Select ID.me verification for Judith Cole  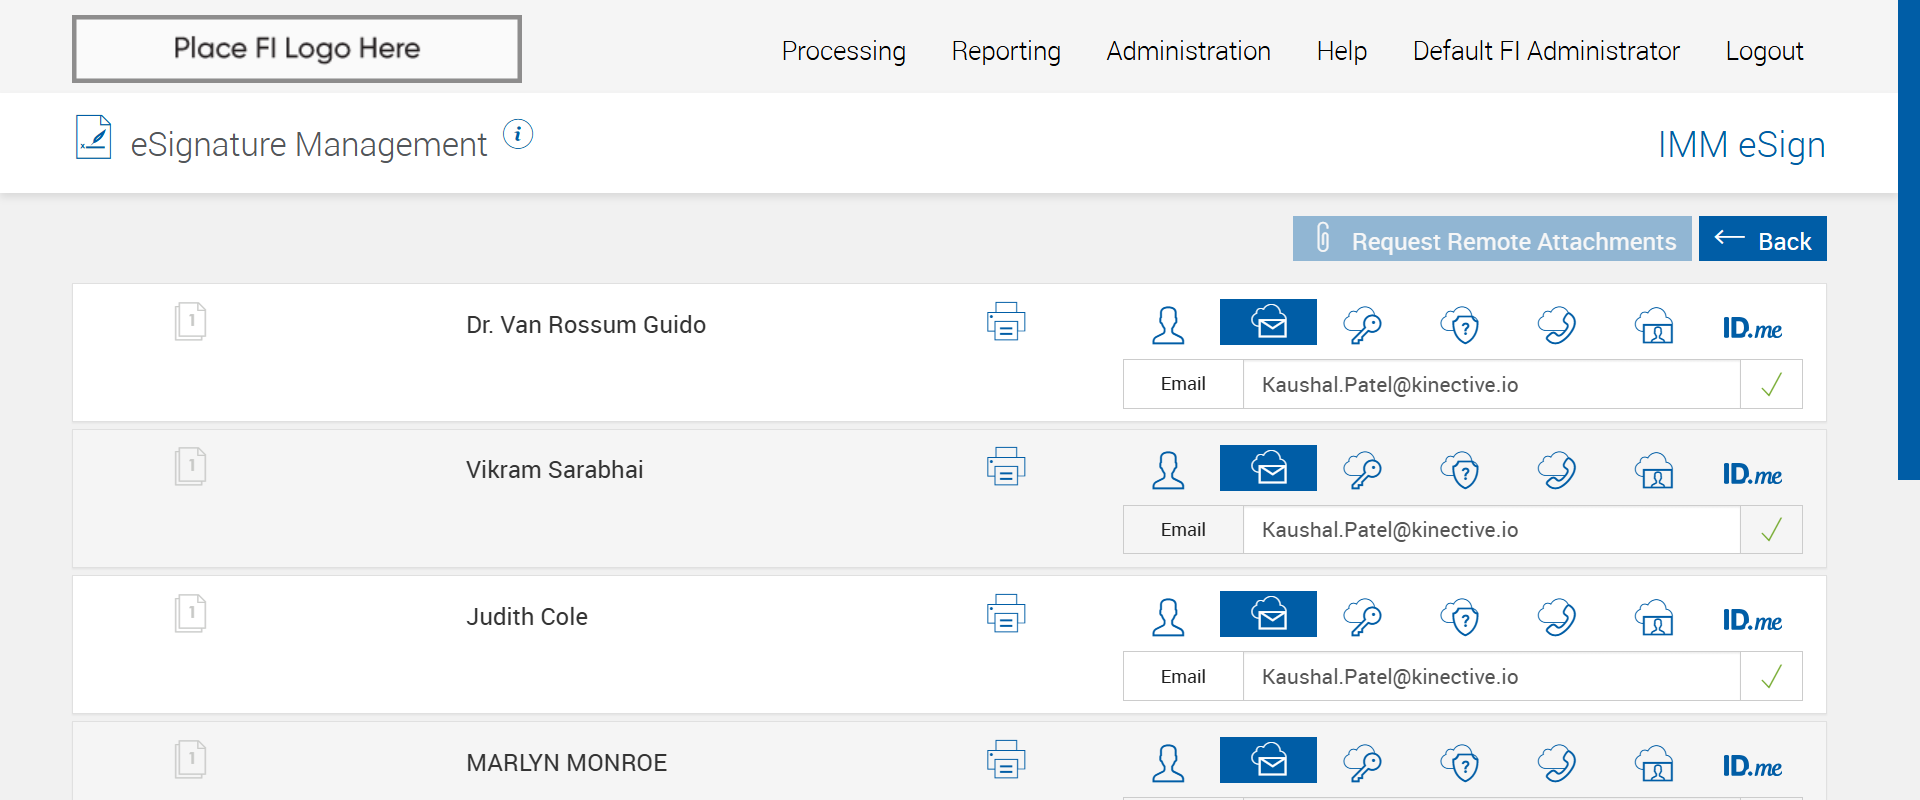click(1752, 620)
